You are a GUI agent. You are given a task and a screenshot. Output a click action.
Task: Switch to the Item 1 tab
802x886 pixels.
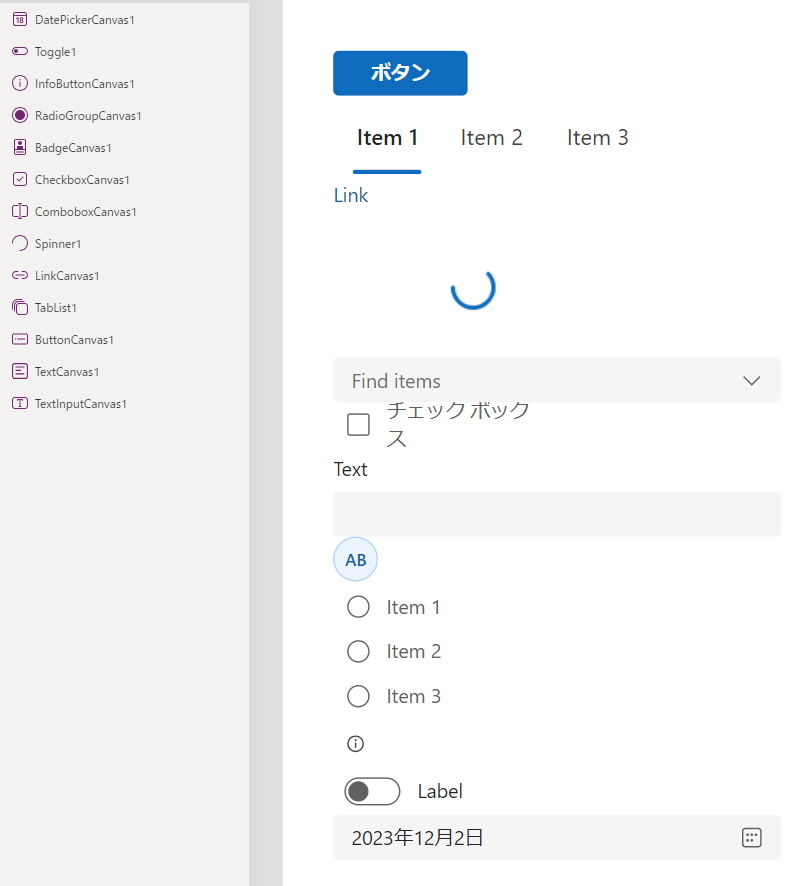(387, 138)
